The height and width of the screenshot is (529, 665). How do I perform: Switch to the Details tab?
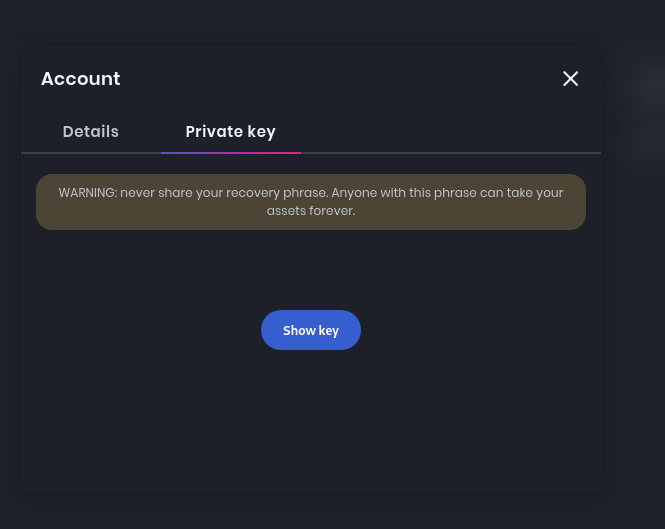click(x=91, y=132)
